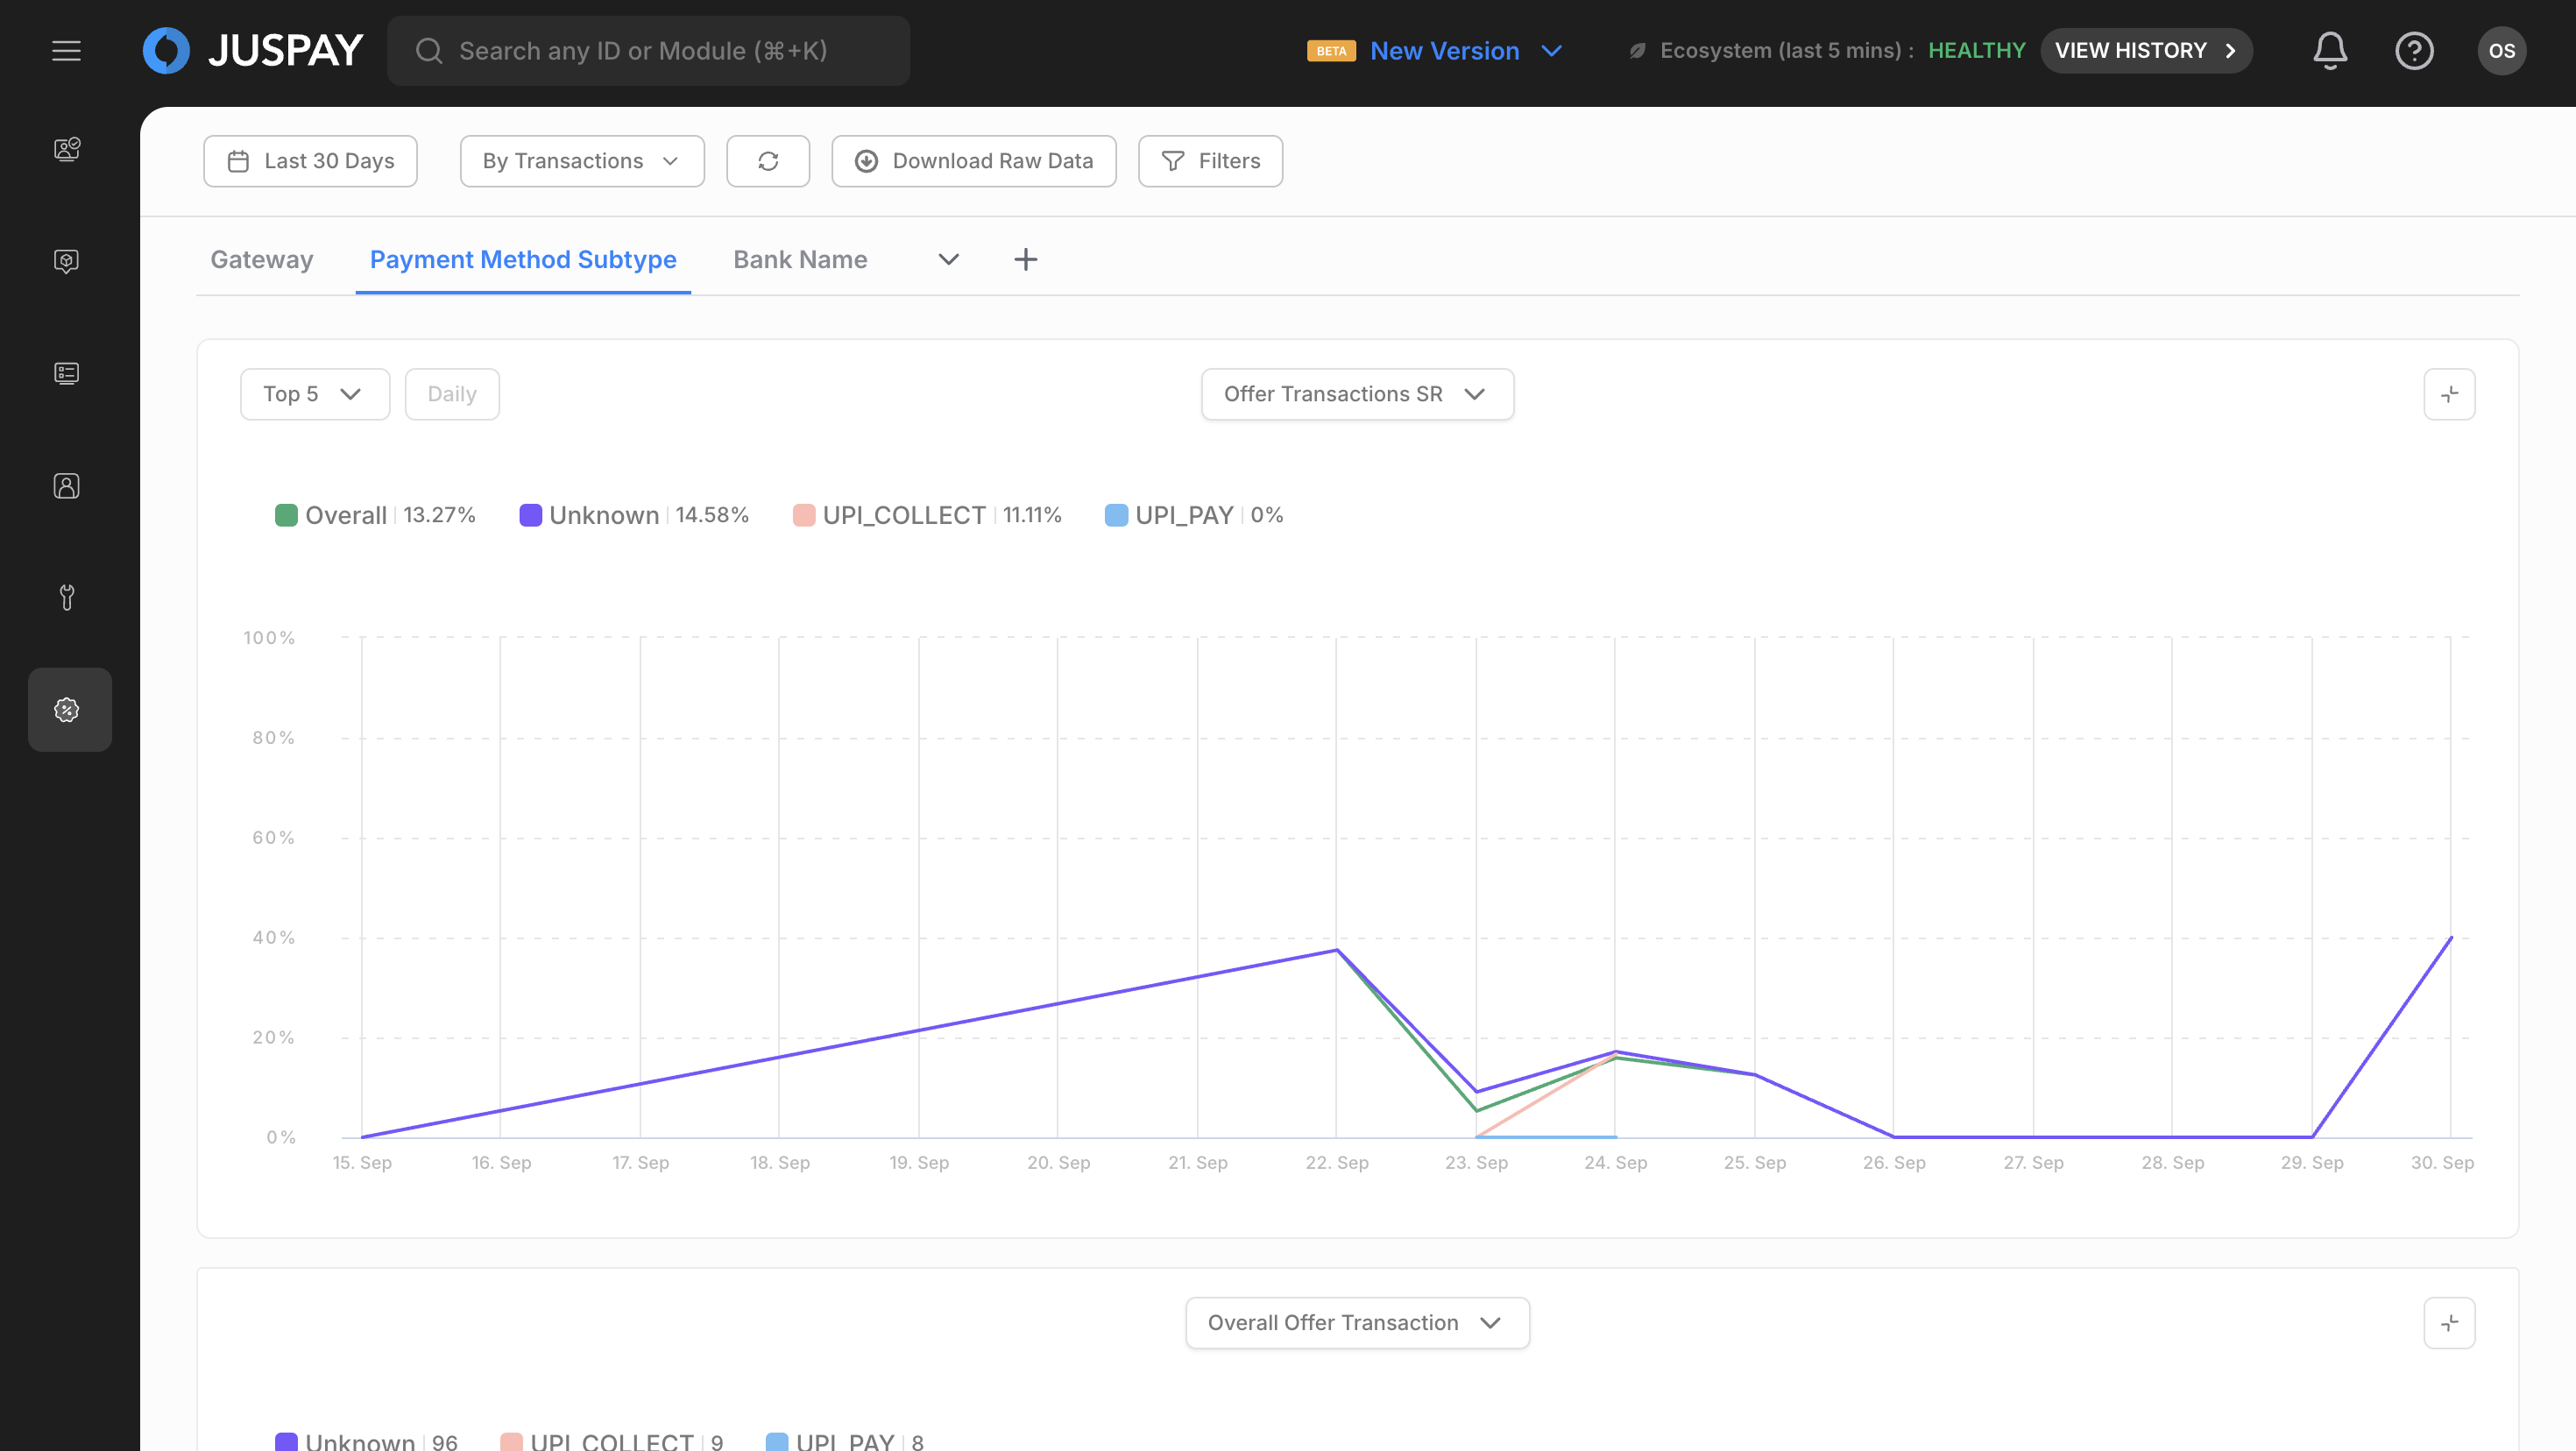Switch to the Bank Name tab
The height and width of the screenshot is (1451, 2576).
tap(799, 260)
